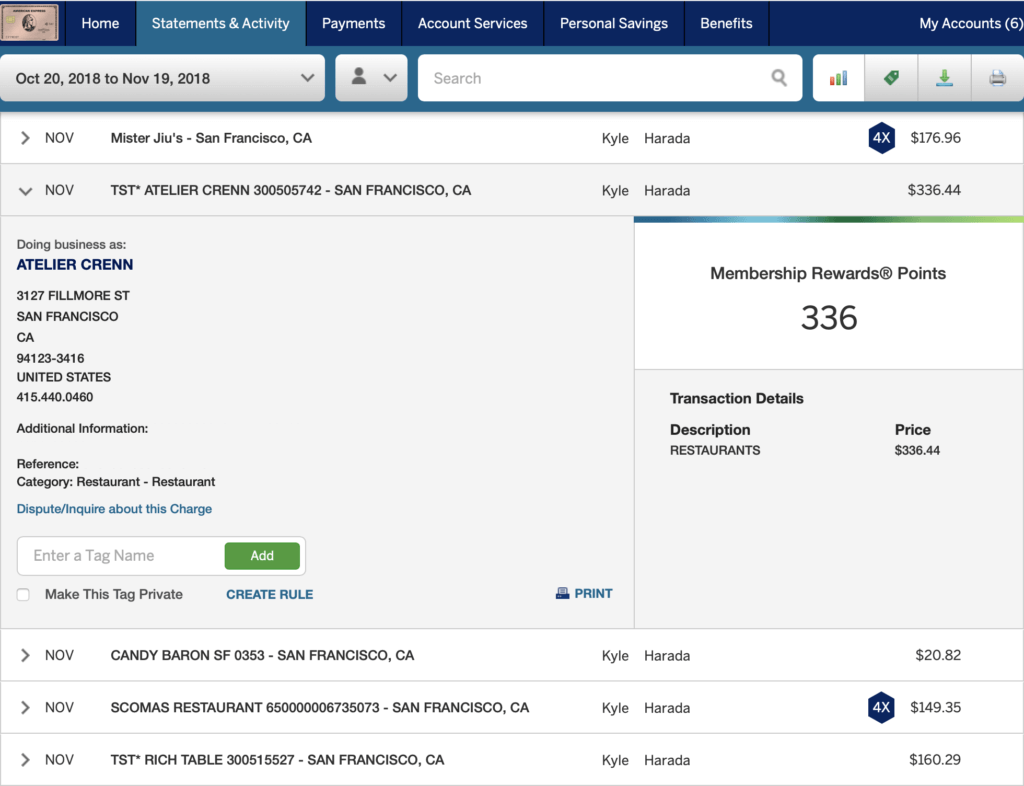Open the card member selector dropdown

372,78
